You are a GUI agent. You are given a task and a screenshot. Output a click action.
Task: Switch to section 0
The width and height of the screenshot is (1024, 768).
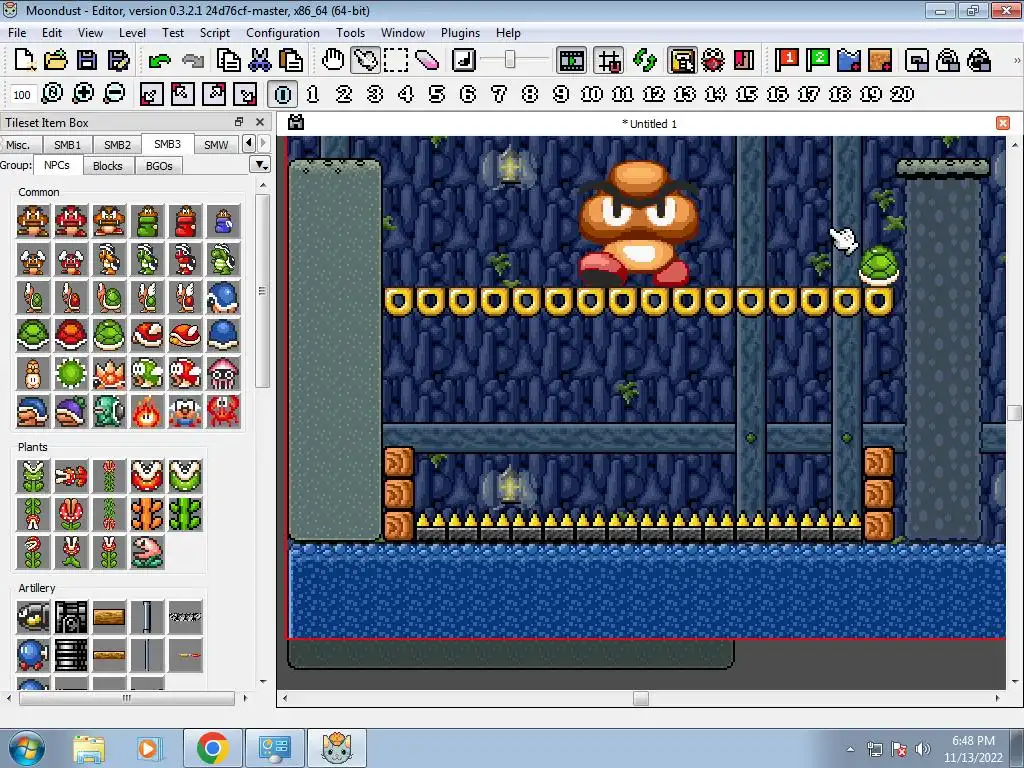[283, 94]
